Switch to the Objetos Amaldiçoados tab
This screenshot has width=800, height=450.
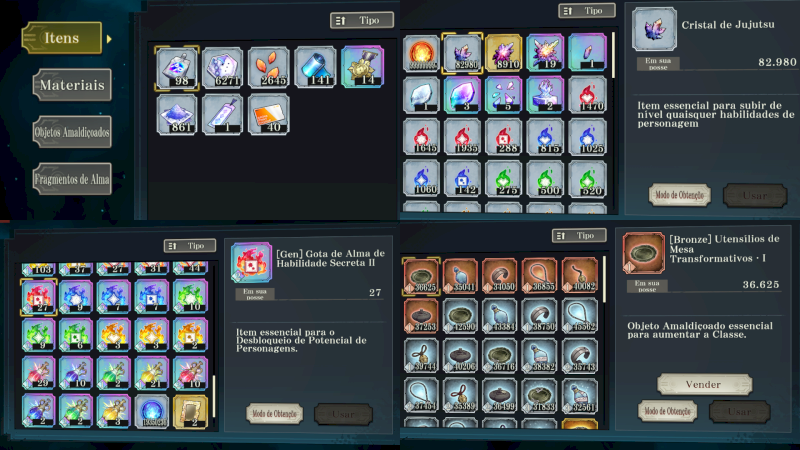click(72, 132)
